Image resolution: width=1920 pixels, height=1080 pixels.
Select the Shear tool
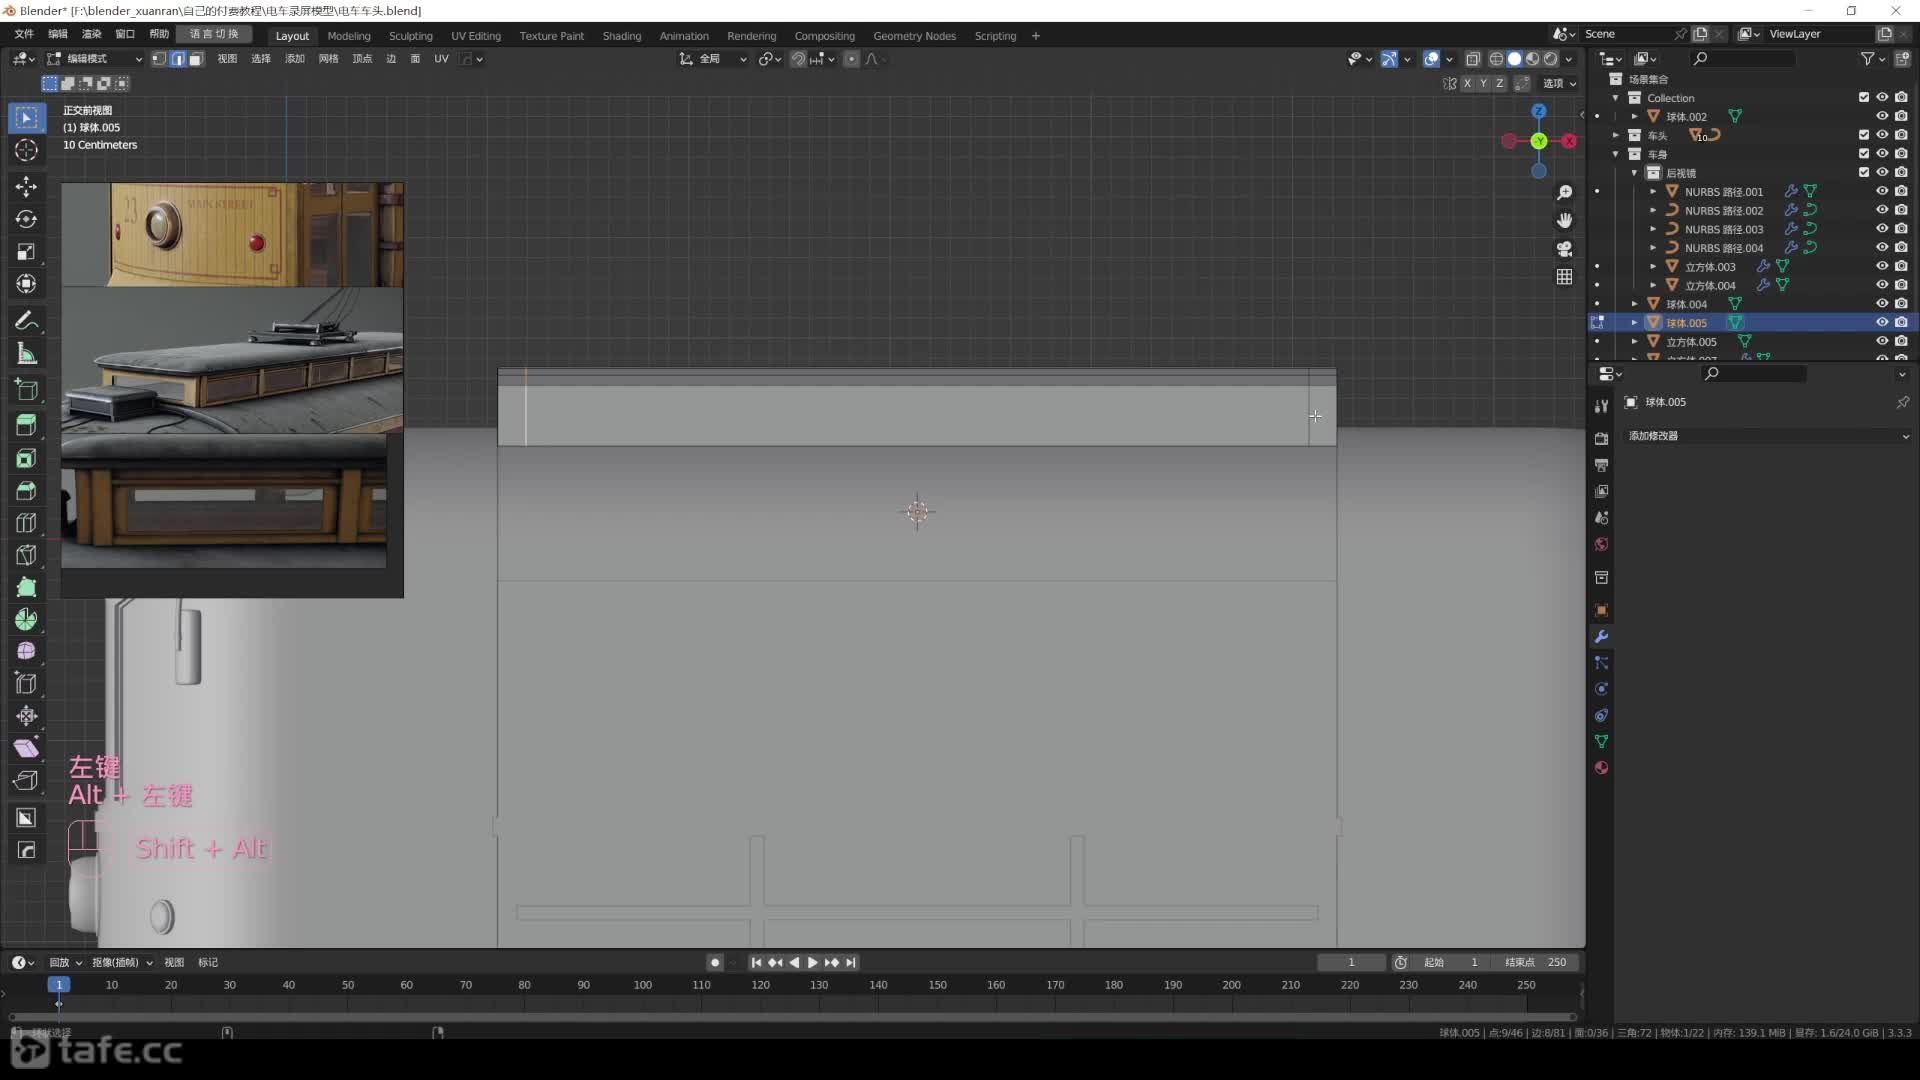coord(27,748)
